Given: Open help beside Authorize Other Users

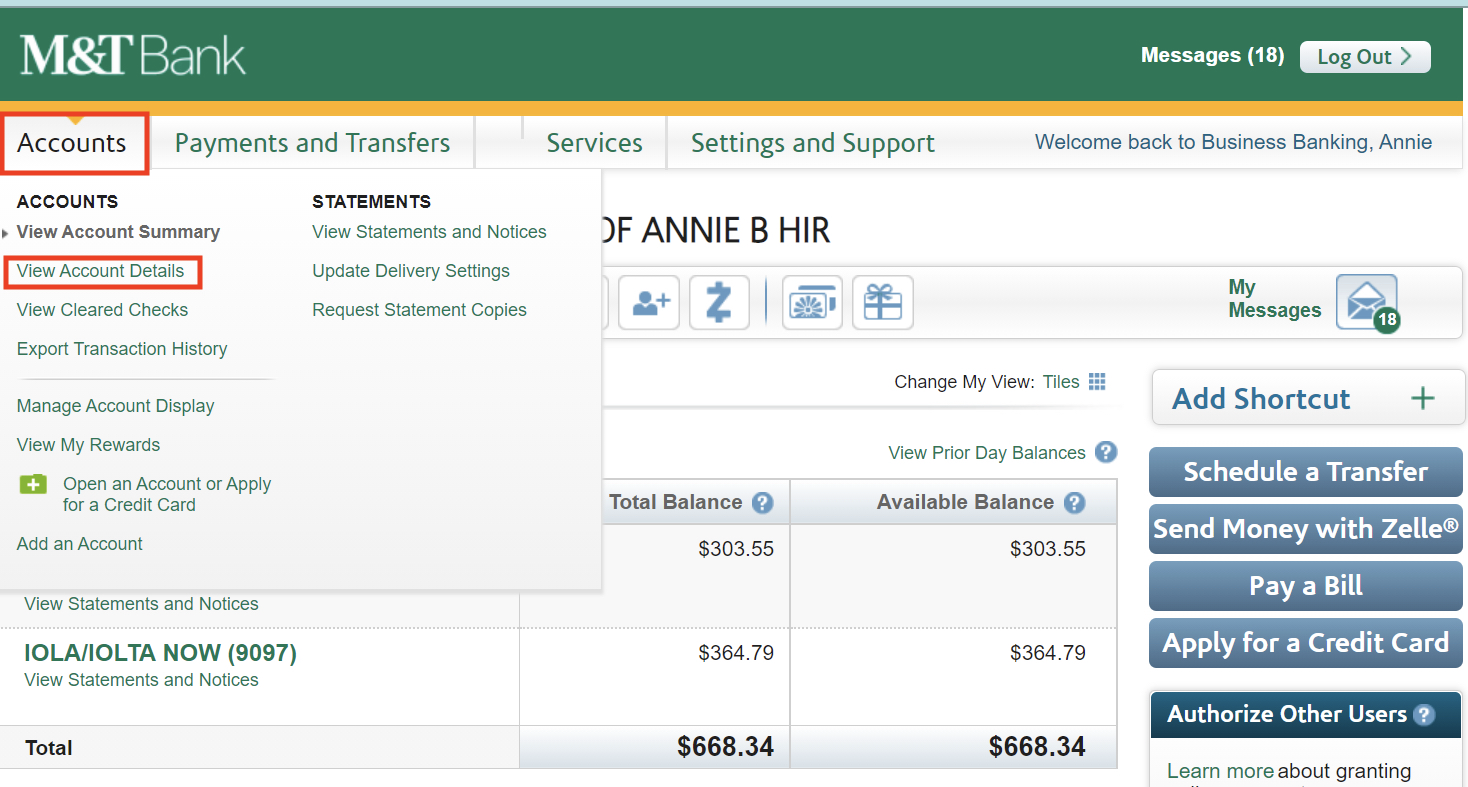Looking at the screenshot, I should [x=1426, y=714].
